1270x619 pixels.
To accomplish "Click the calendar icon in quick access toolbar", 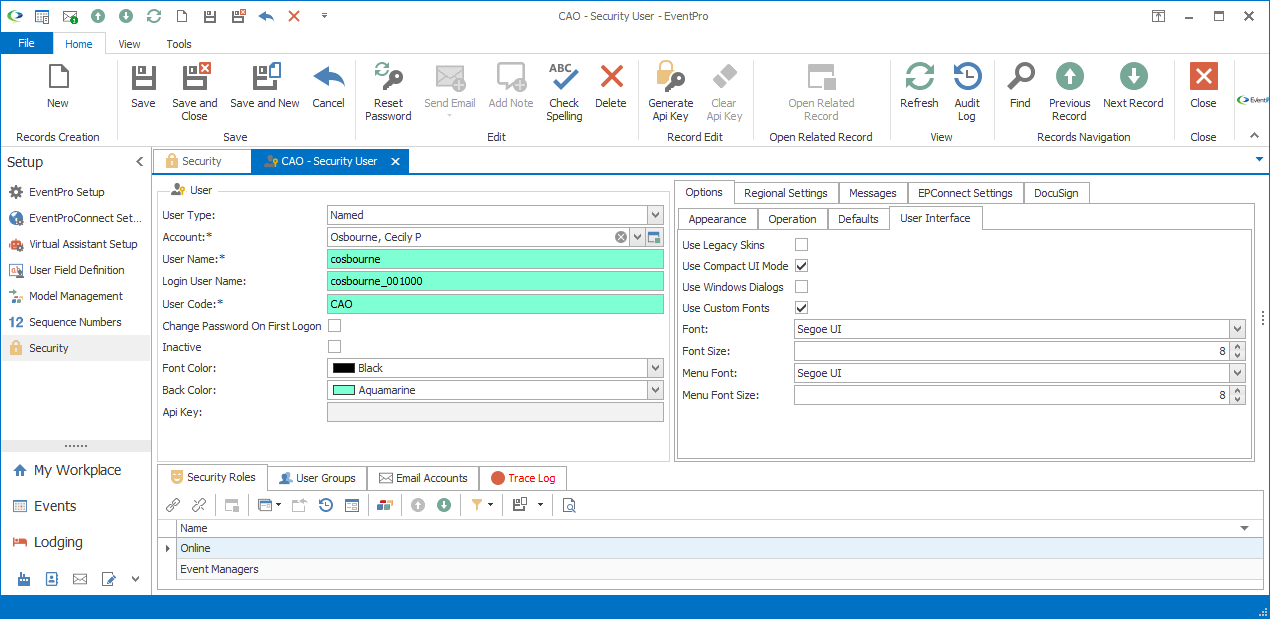I will [42, 16].
